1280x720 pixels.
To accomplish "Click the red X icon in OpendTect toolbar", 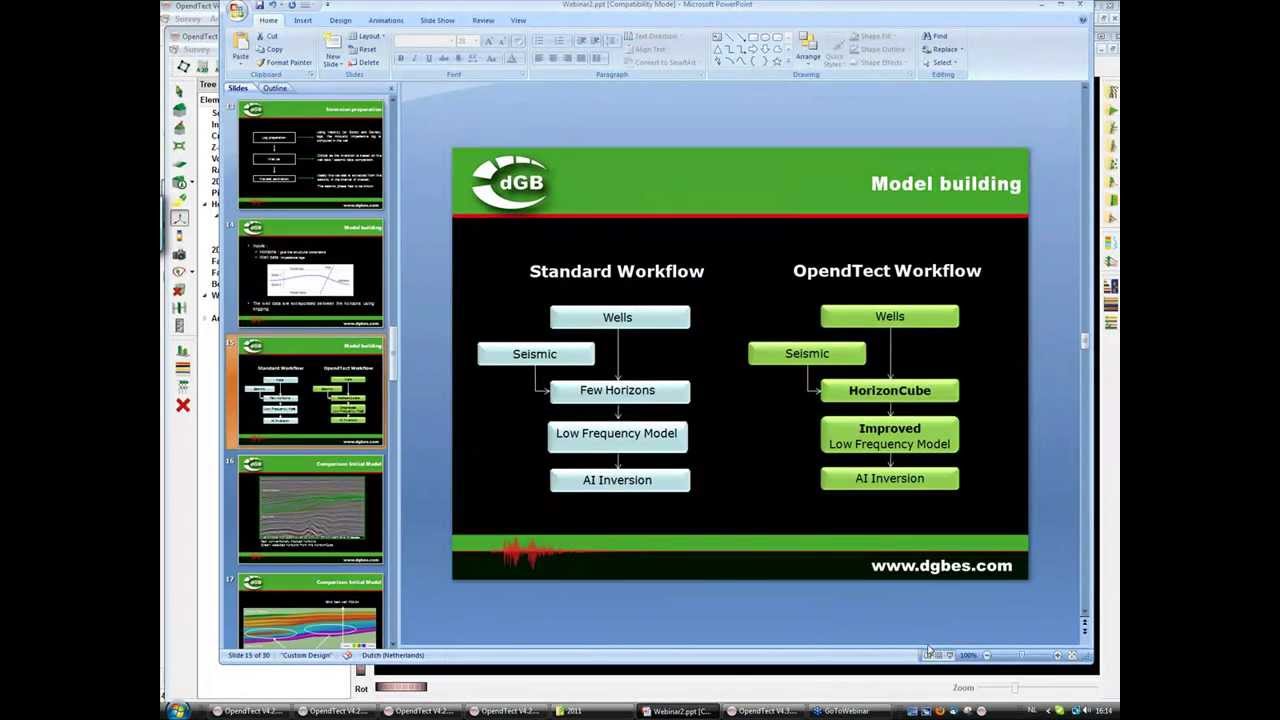I will pos(183,405).
